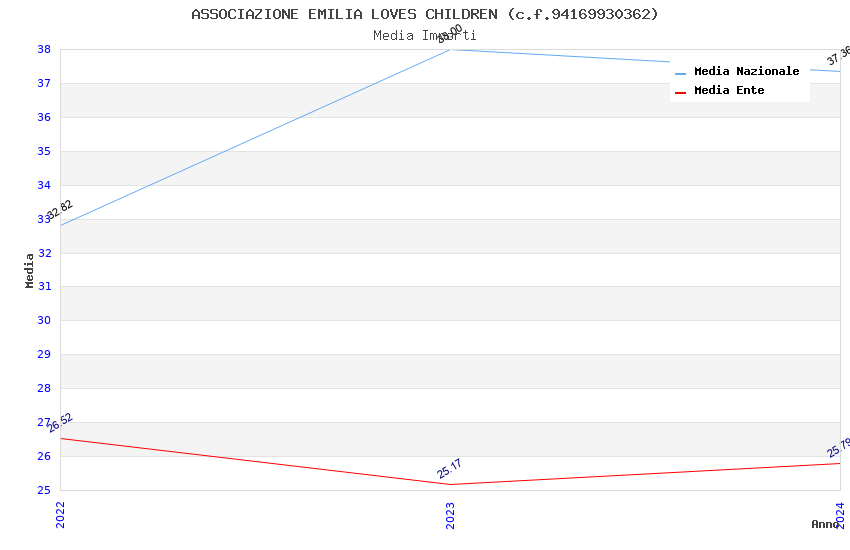The height and width of the screenshot is (550, 850).
Task: Click the Media y-axis title
Action: click(29, 270)
